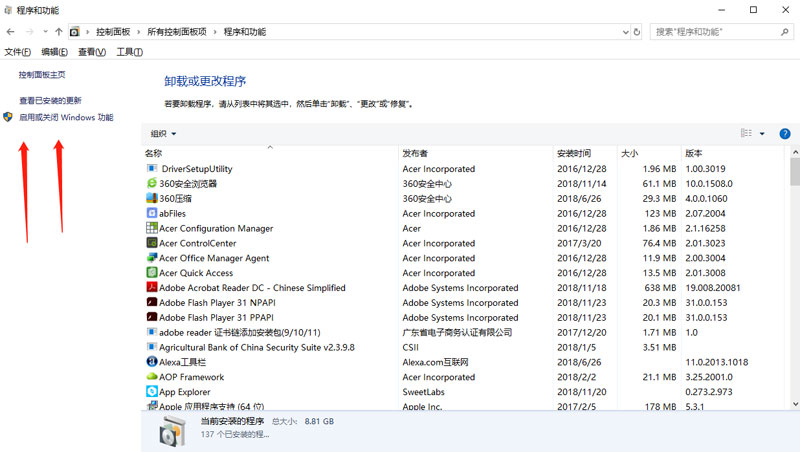The image size is (800, 452).
Task: Click install date 2018/11/14
Action: pyautogui.click(x=582, y=184)
